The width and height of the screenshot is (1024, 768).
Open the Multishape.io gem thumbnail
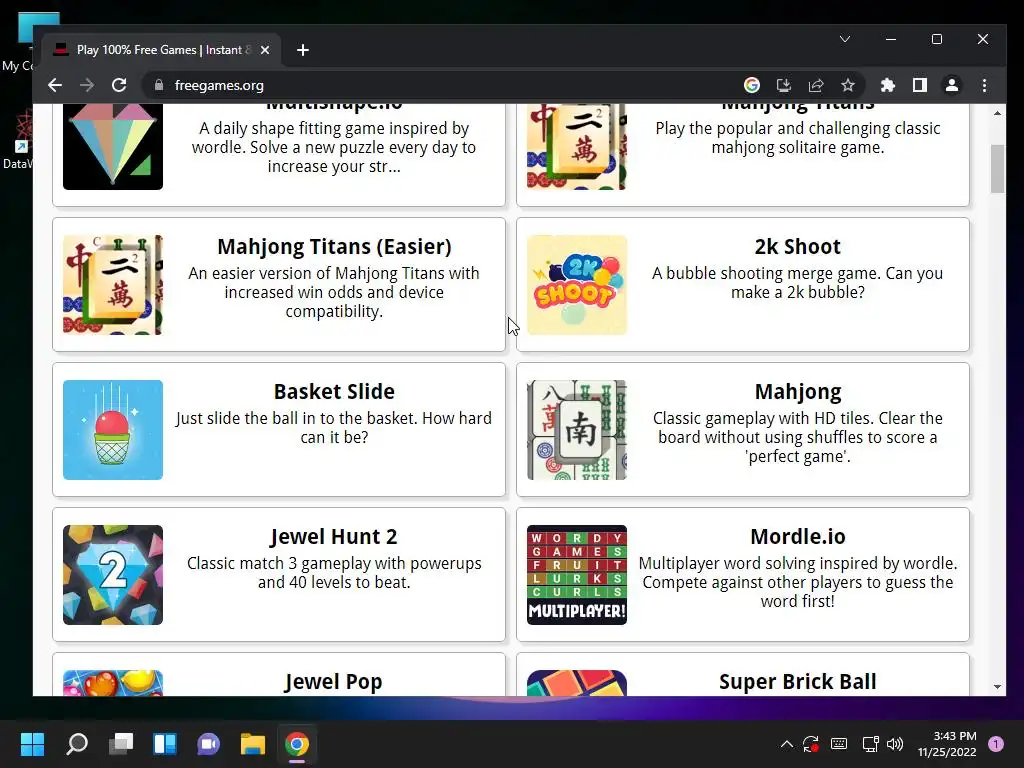click(x=113, y=147)
